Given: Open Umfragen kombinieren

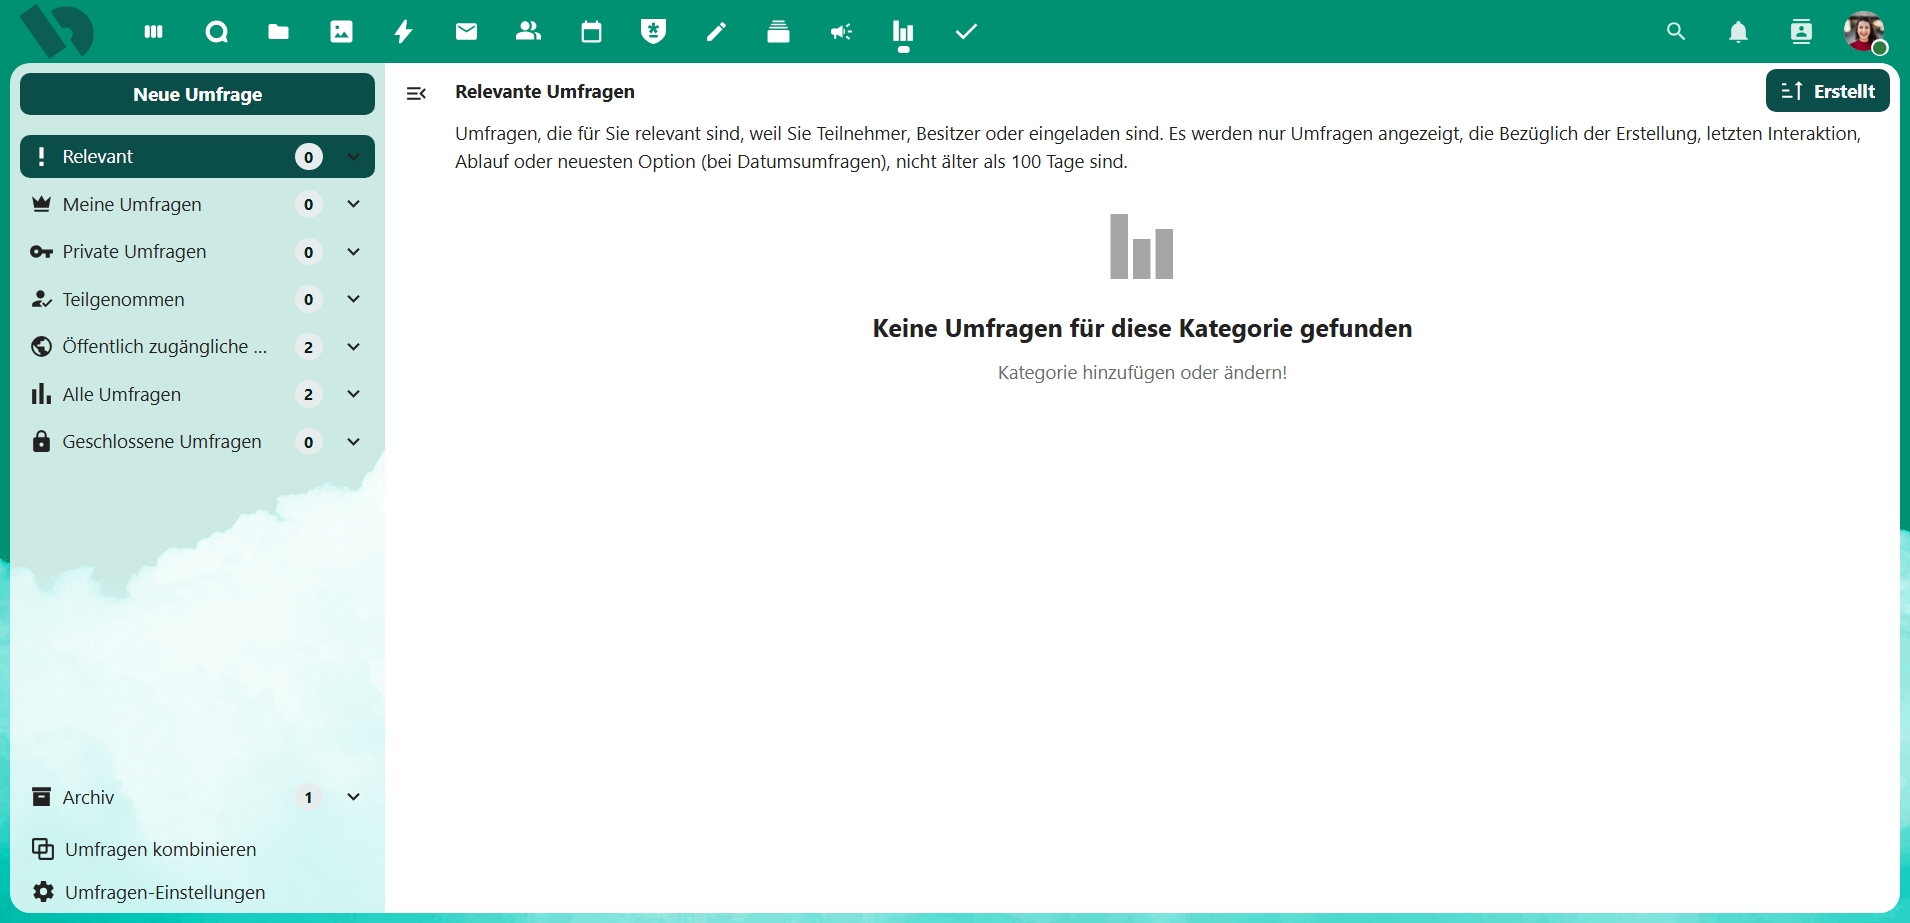Looking at the screenshot, I should [x=197, y=849].
